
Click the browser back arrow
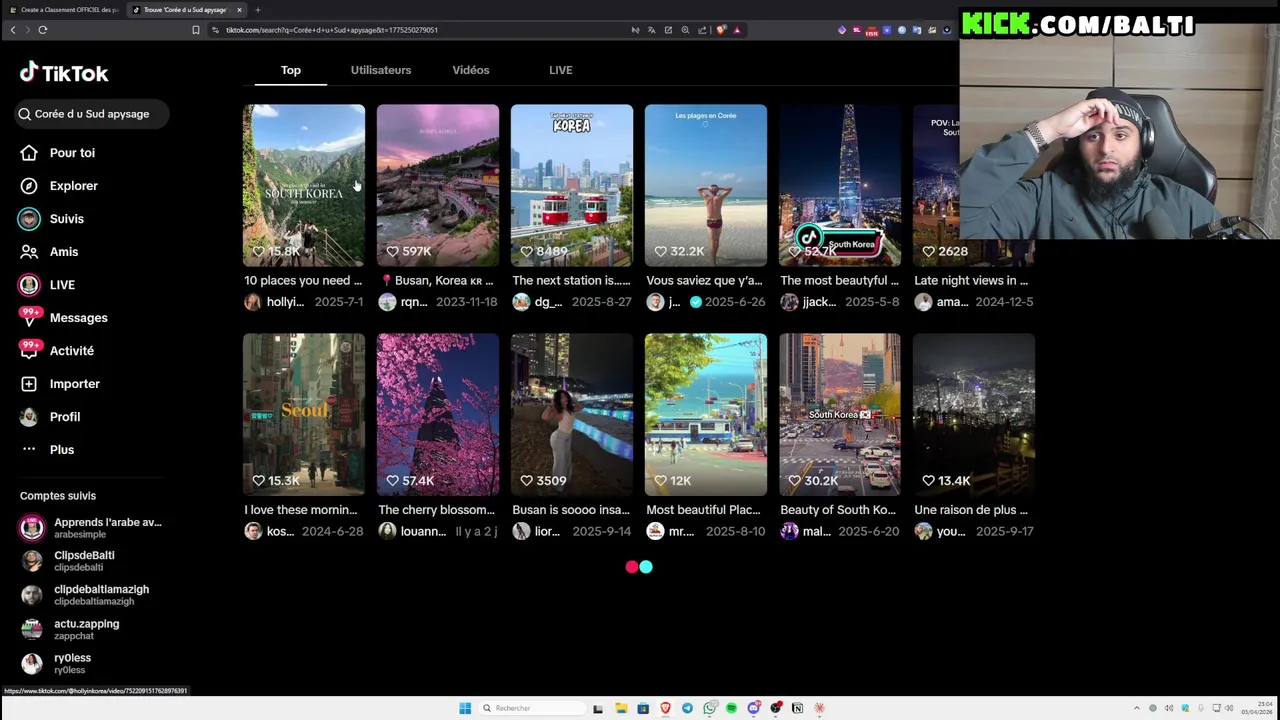[x=13, y=30]
